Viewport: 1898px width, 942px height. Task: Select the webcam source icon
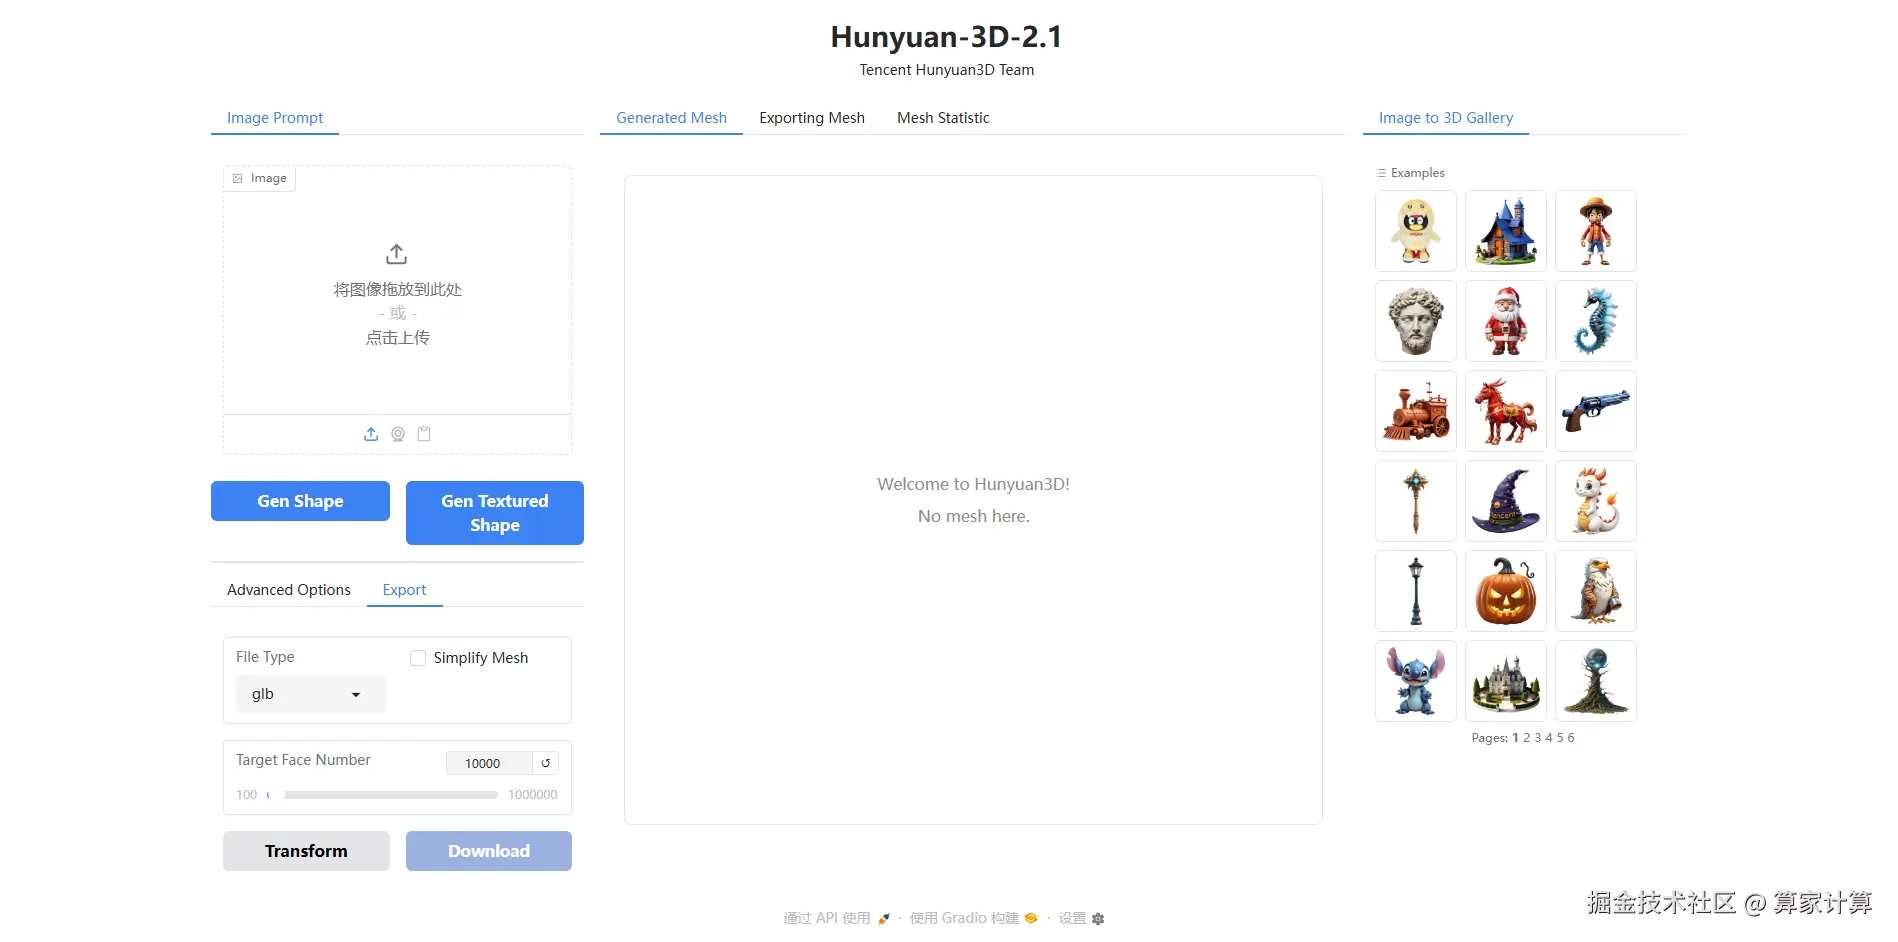coord(398,434)
